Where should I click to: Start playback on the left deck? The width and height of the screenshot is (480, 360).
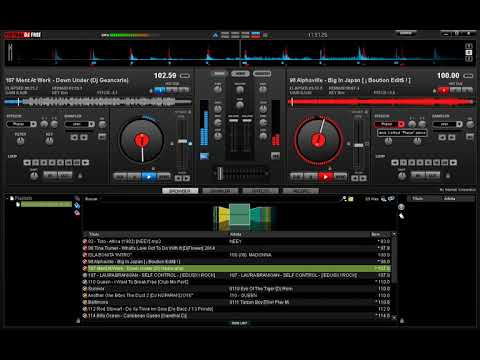click(149, 177)
